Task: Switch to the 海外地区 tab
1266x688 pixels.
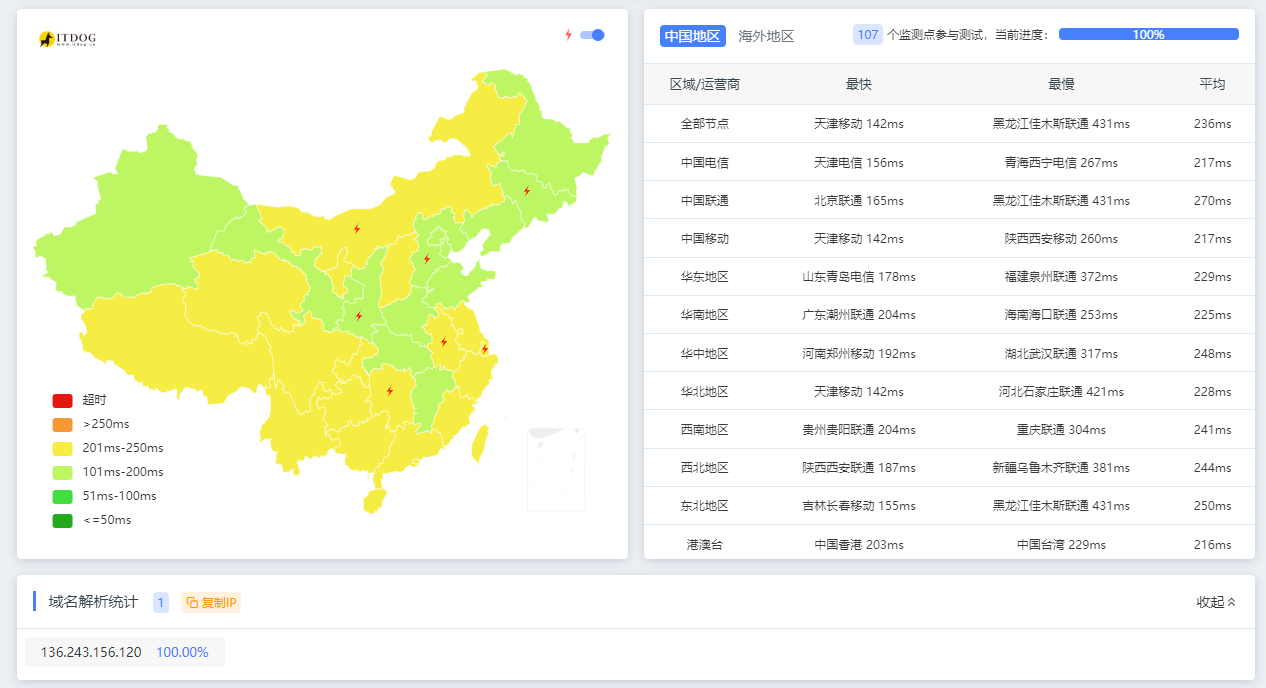Action: (x=766, y=36)
